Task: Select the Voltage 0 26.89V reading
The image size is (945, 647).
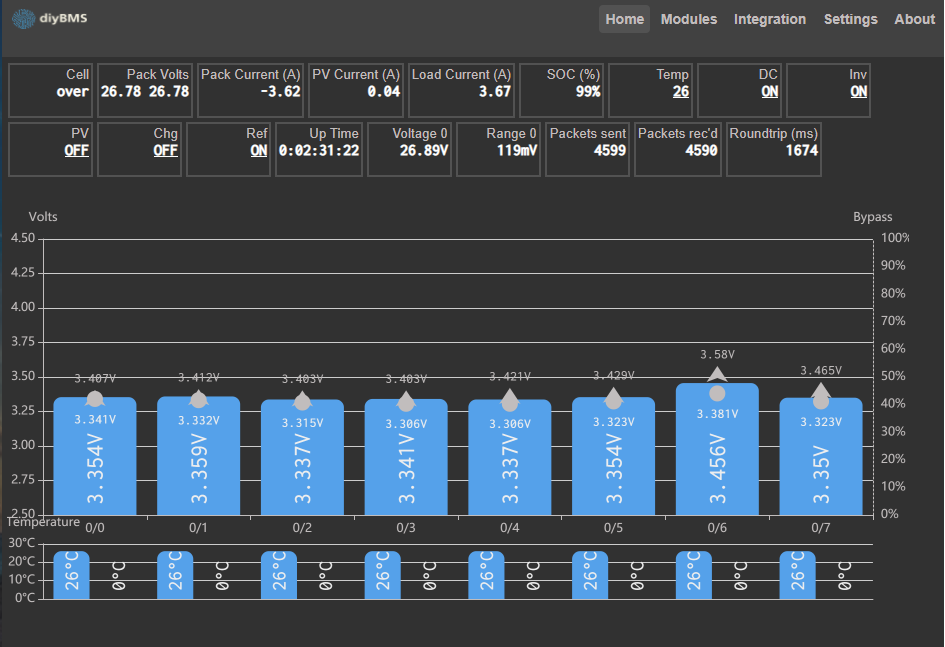Action: (424, 151)
